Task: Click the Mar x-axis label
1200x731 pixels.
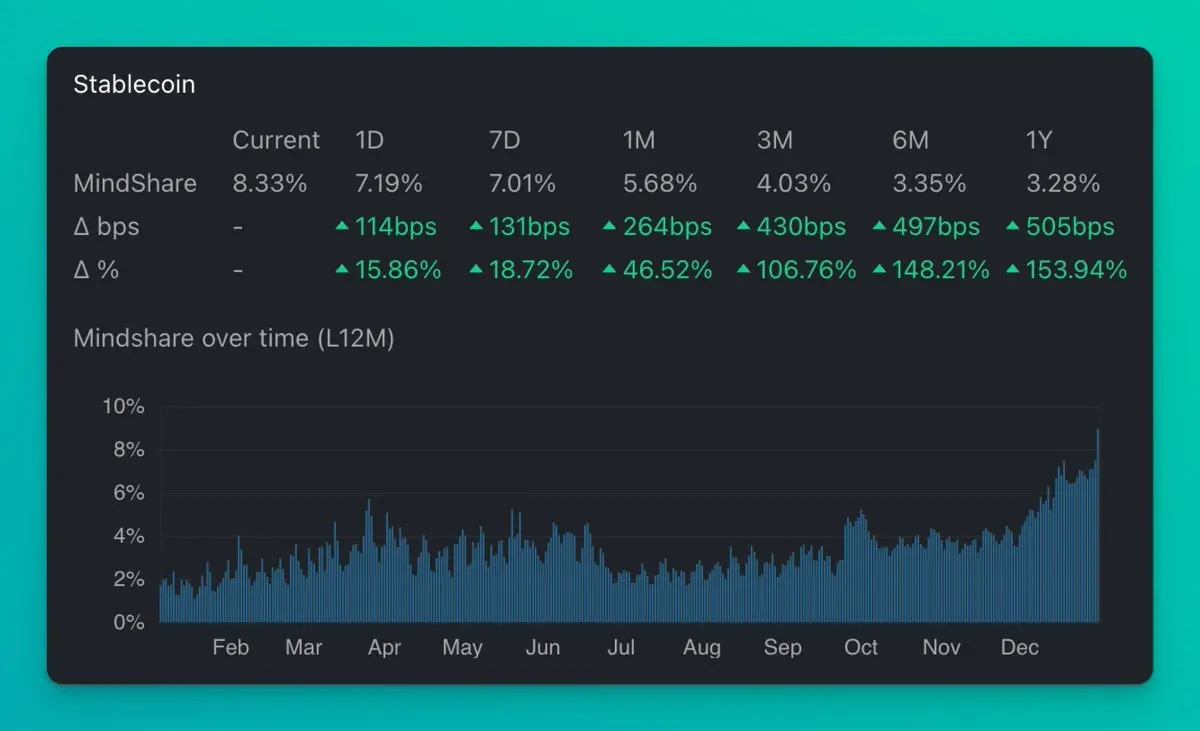Action: tap(304, 647)
